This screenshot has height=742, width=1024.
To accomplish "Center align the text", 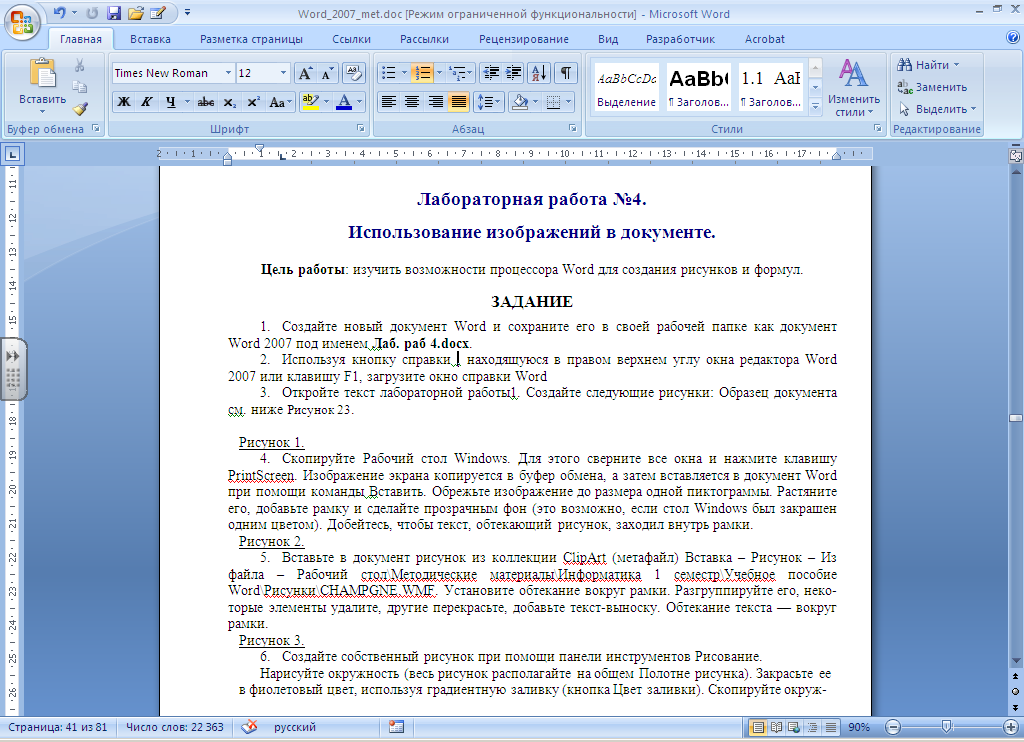I will pos(411,102).
